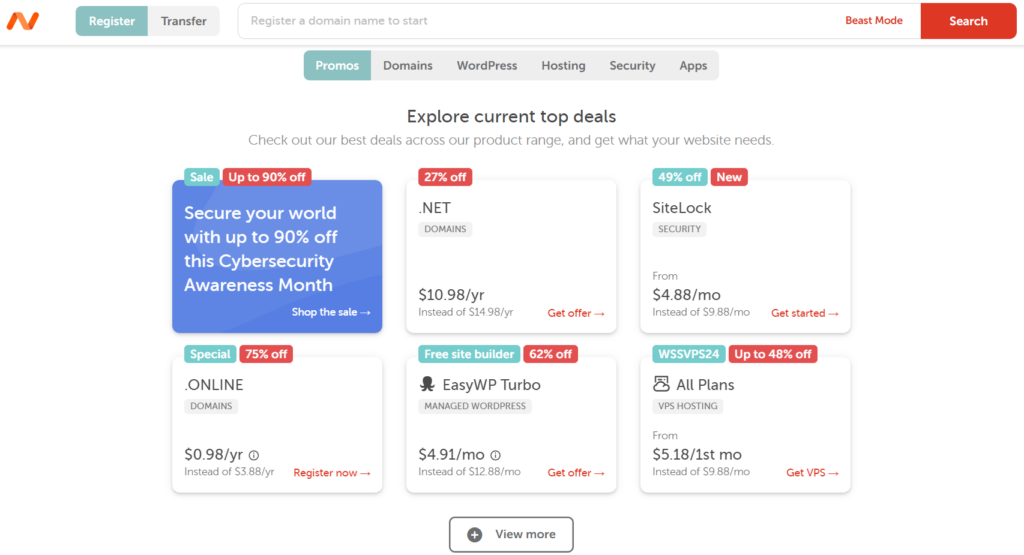Screen dimensions: 1024x555
Task: Open the Promos tab
Action: point(337,65)
